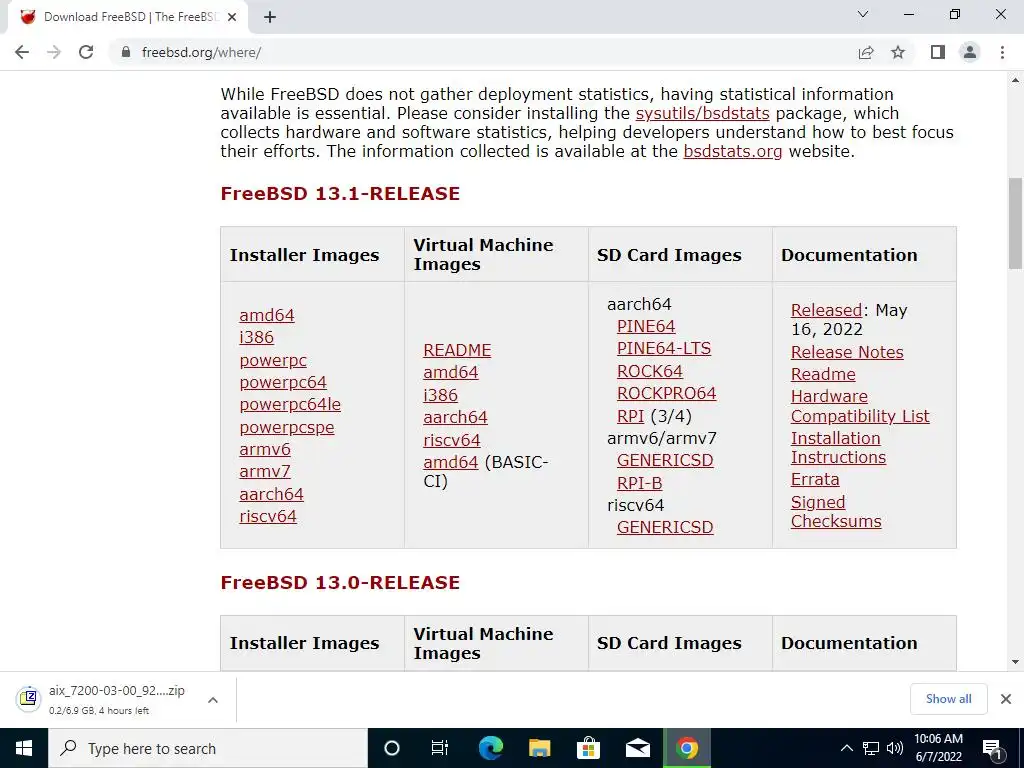Open Mail app from taskbar

tap(637, 748)
